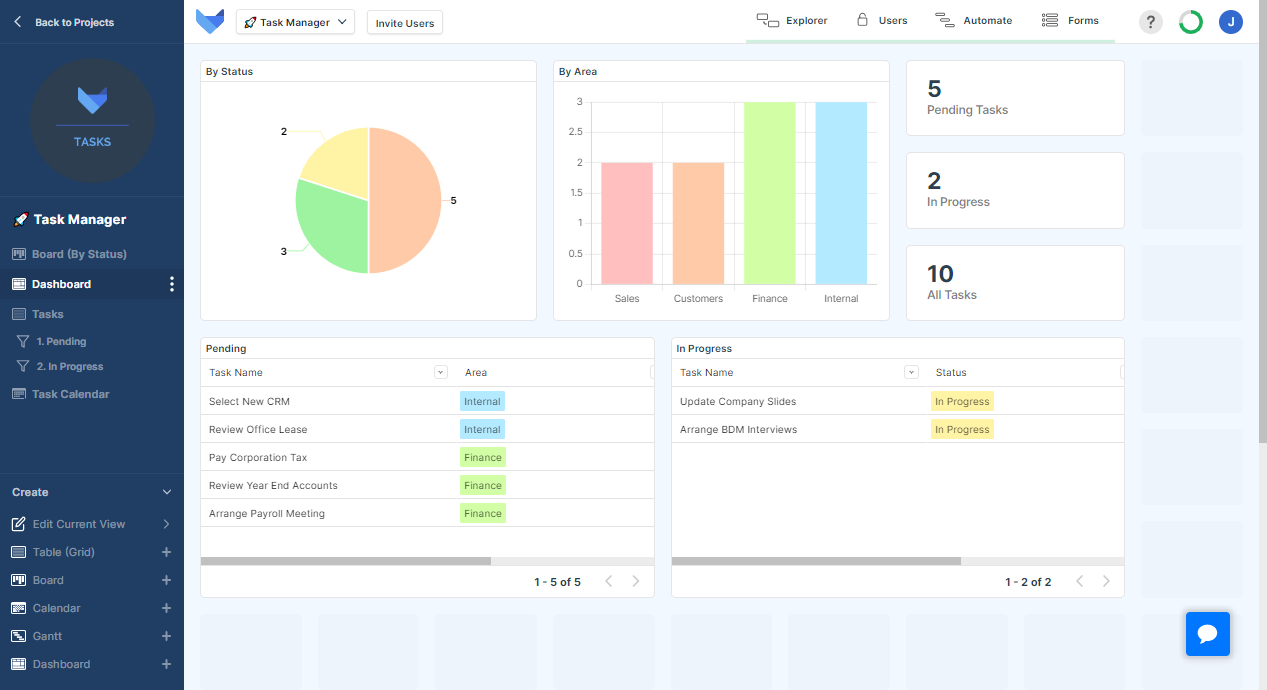Viewport: 1267px width, 690px height.
Task: Add a new Gantt view with plus
Action: (166, 636)
